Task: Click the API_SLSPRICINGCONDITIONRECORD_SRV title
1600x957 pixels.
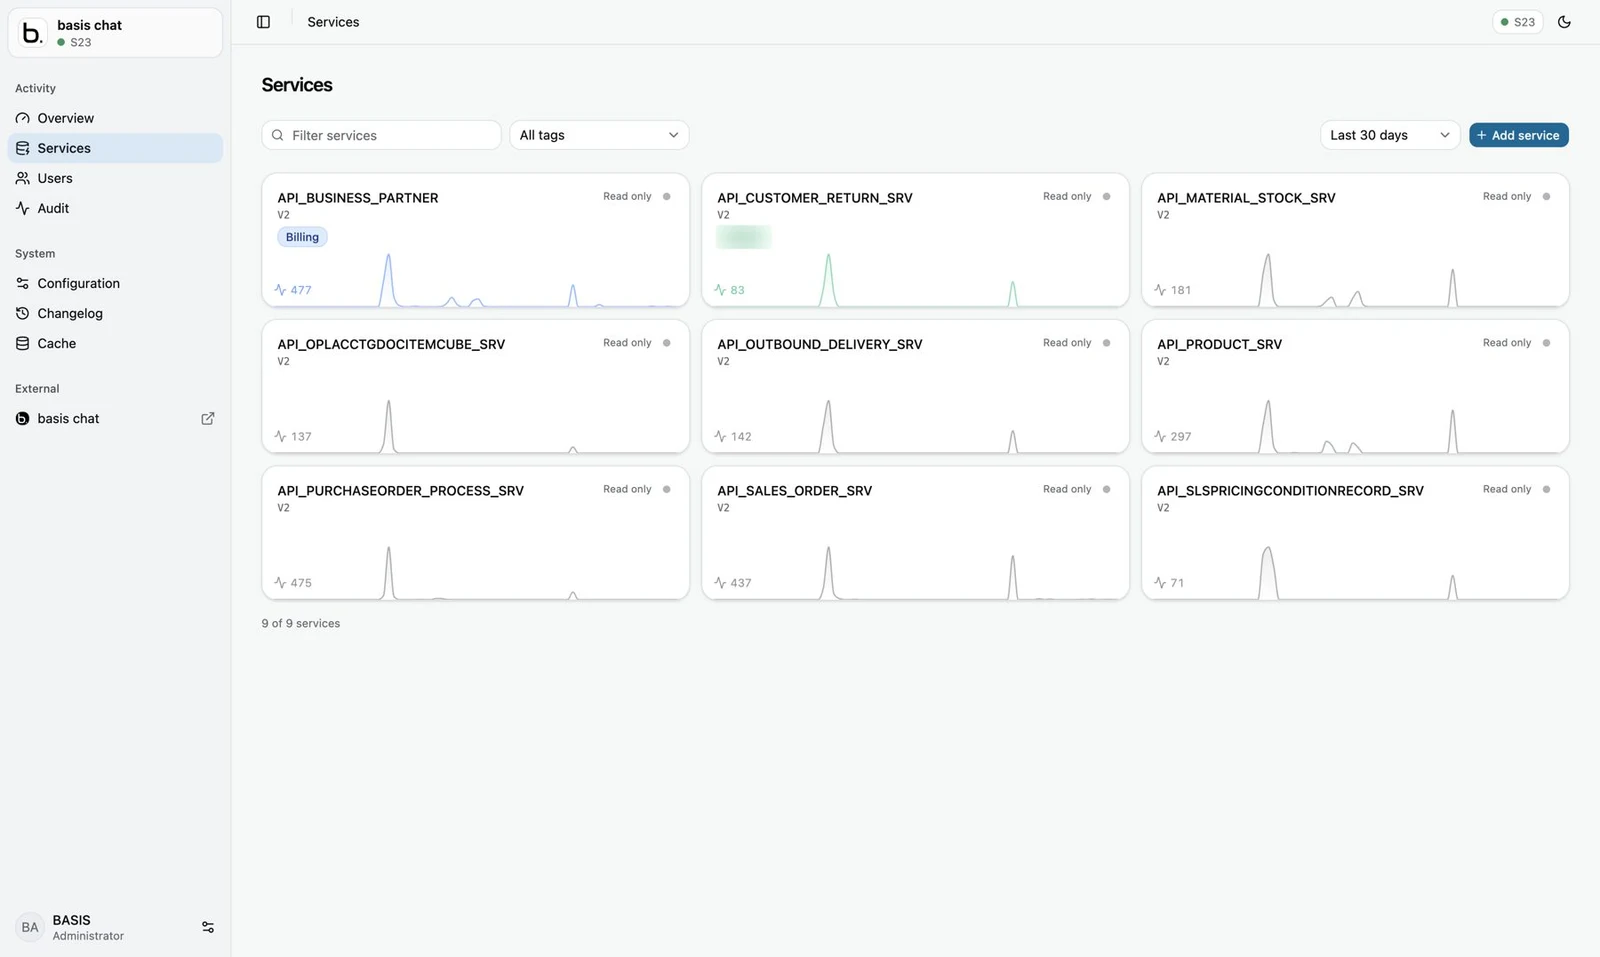Action: click(1290, 491)
